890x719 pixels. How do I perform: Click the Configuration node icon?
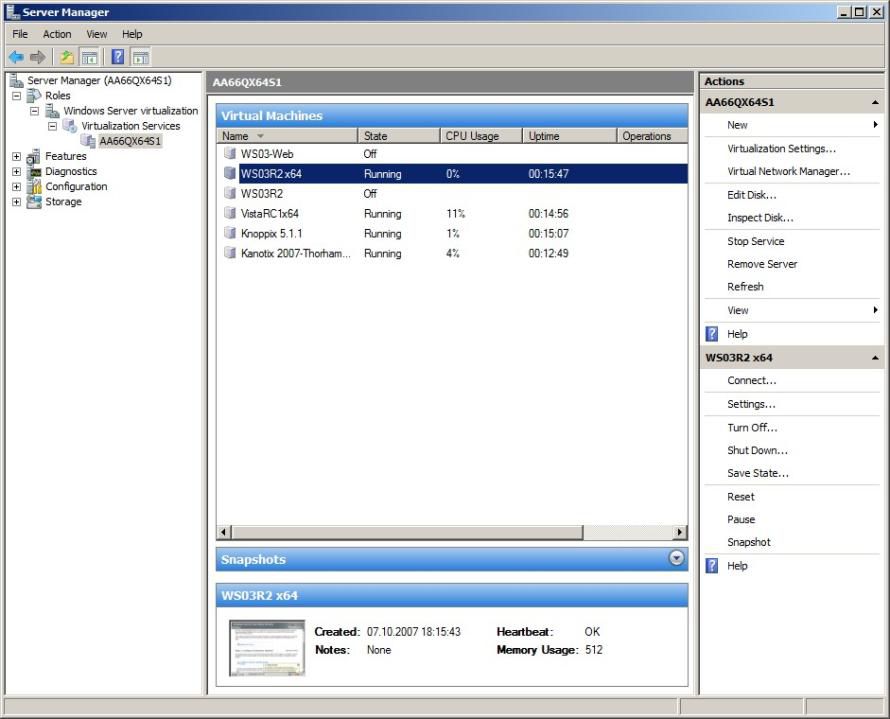(35, 186)
